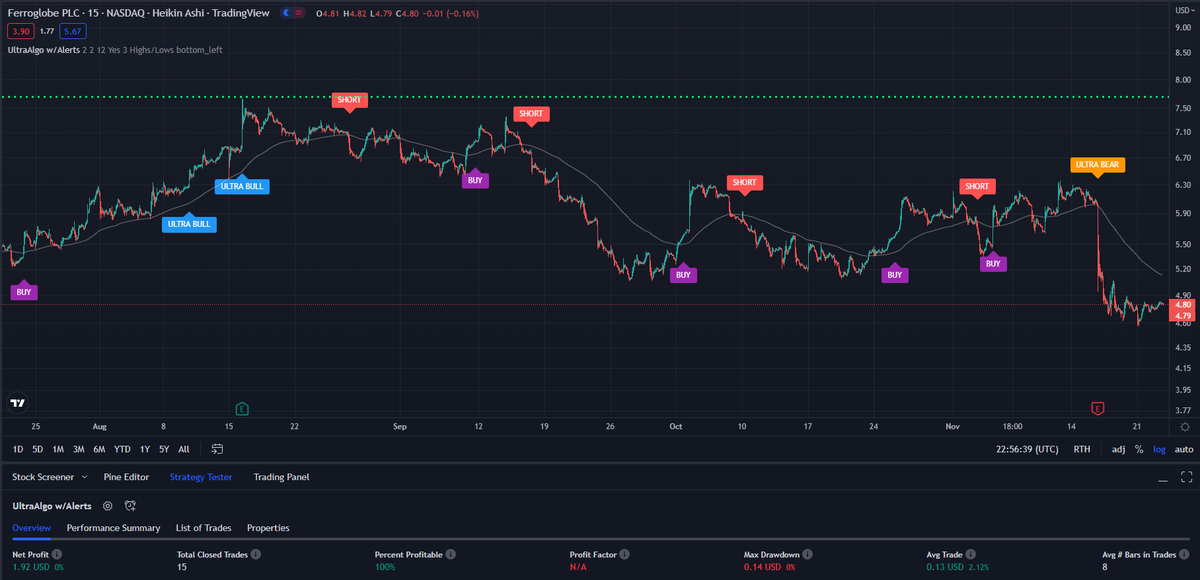Toggle auto scale mode
1200x580 pixels.
(x=1182, y=449)
